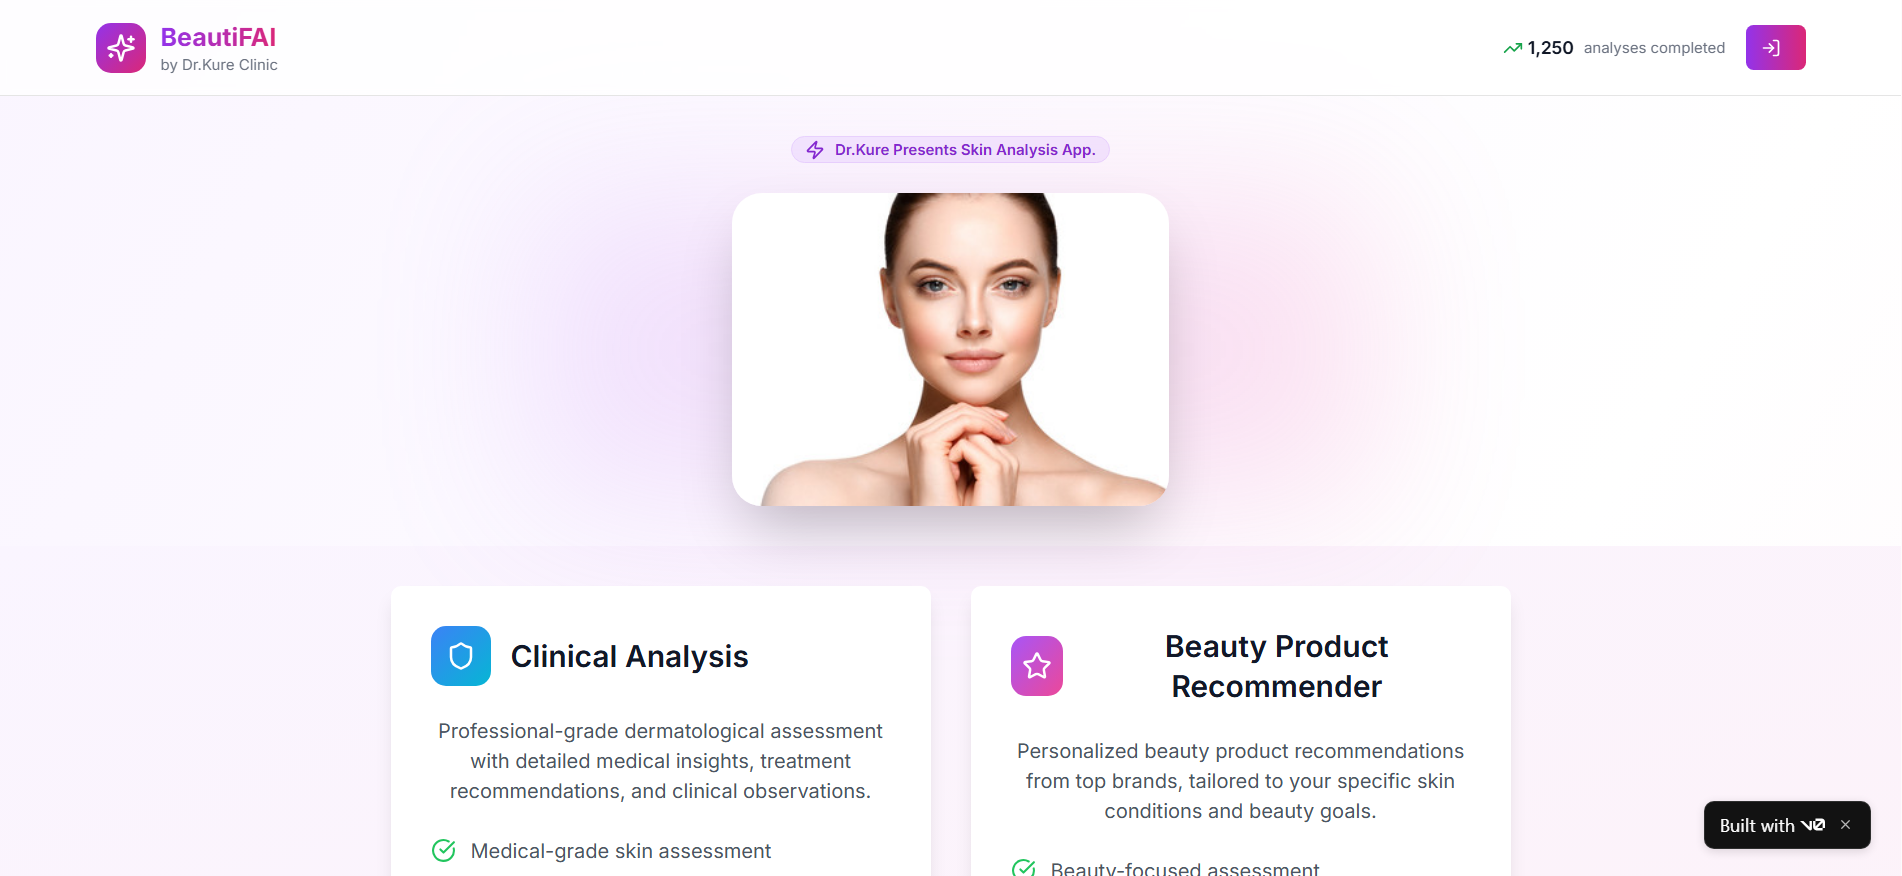1902x876 pixels.
Task: Select the Beauty Product Recommender heading
Action: (x=1276, y=666)
